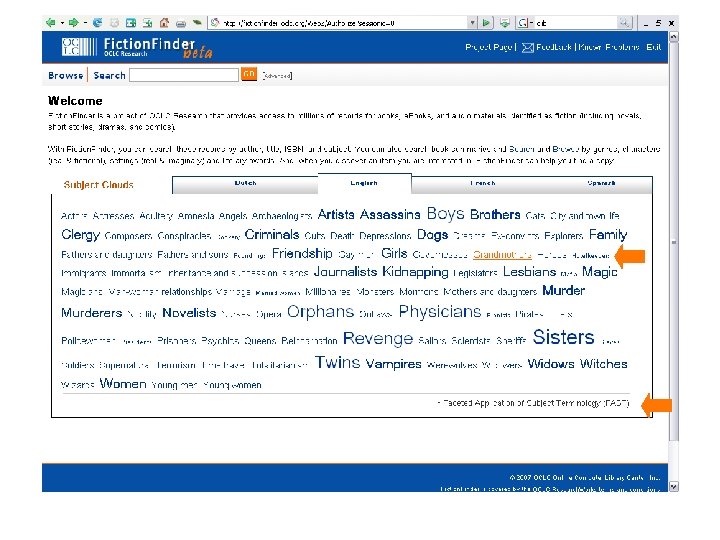Viewport: 720px width, 540px height.
Task: Select the Sisters subject tag
Action: point(563,337)
